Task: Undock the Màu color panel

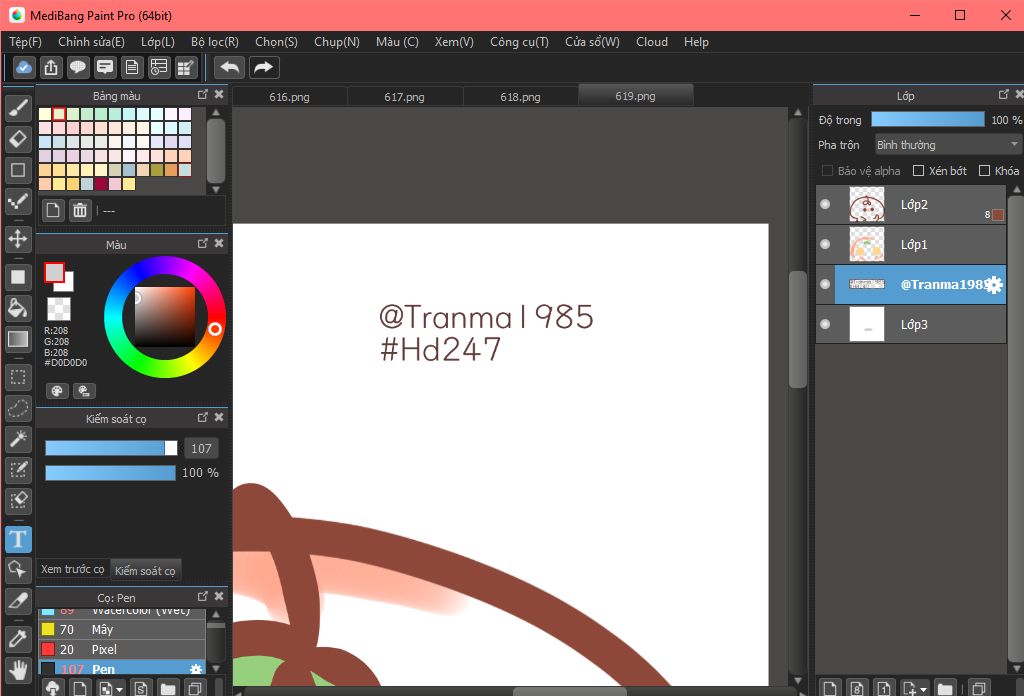Action: pyautogui.click(x=202, y=244)
